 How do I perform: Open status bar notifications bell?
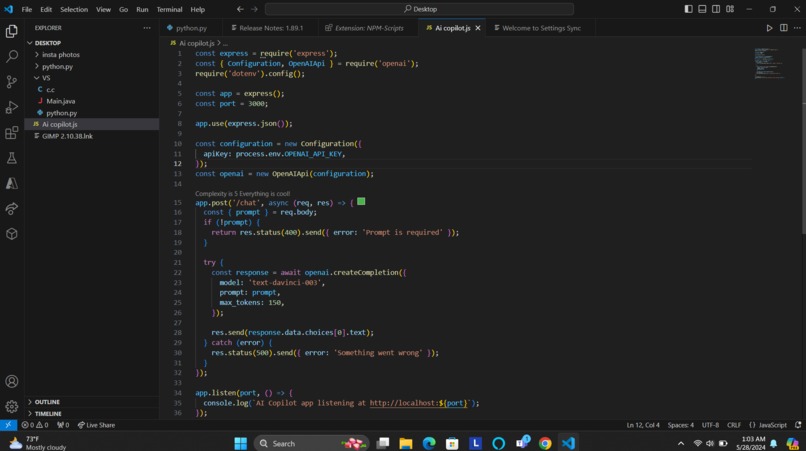798,425
